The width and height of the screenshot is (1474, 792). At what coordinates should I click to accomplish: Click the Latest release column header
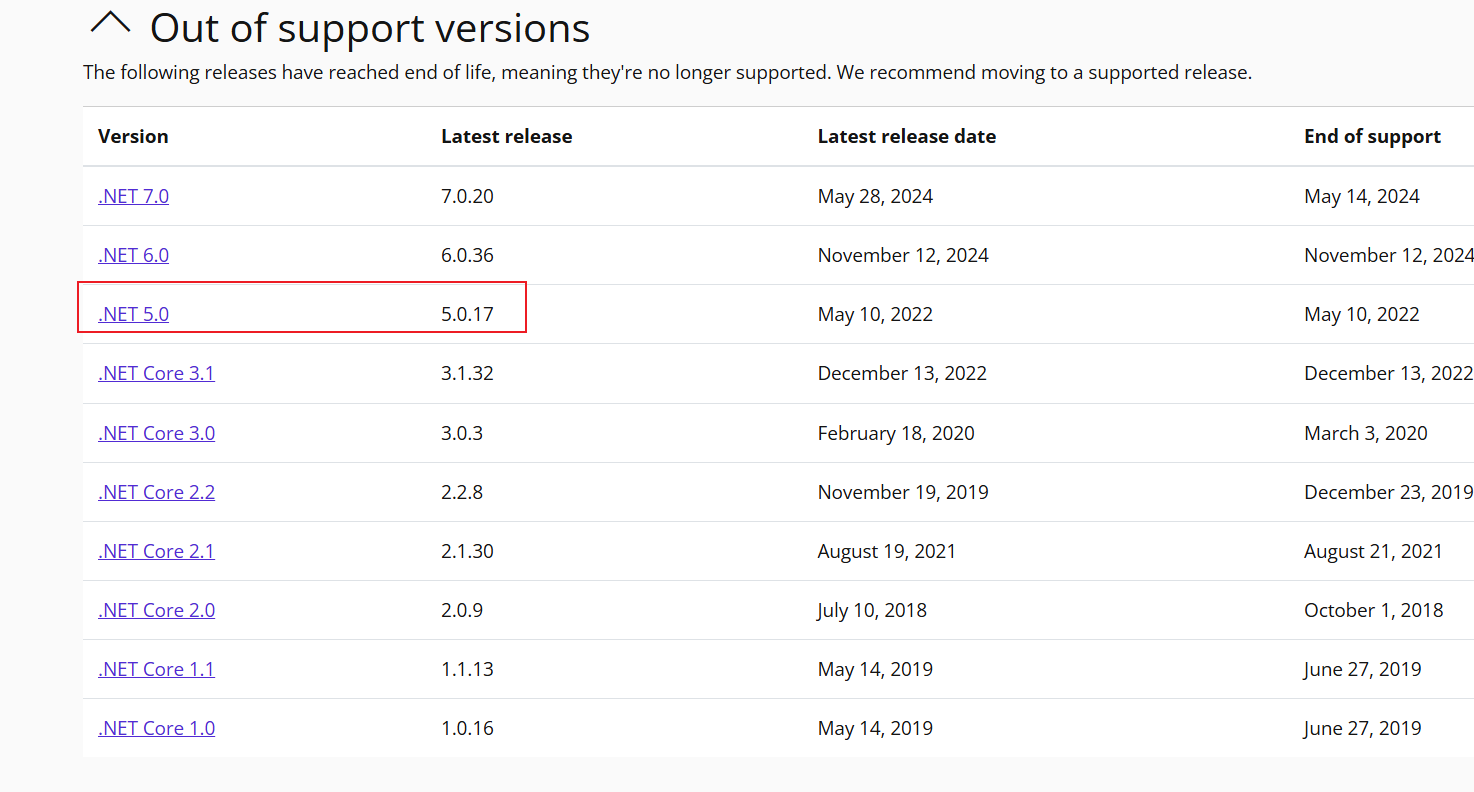pyautogui.click(x=506, y=136)
